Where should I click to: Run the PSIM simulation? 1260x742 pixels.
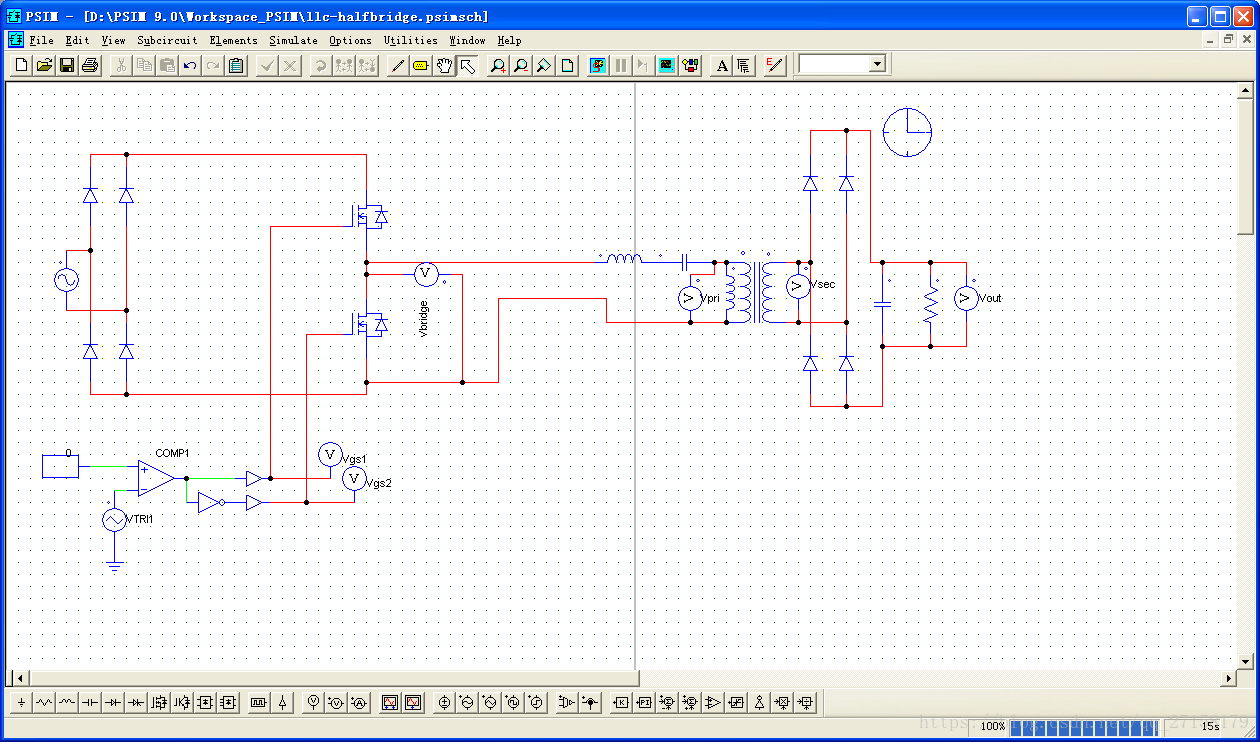pos(597,65)
